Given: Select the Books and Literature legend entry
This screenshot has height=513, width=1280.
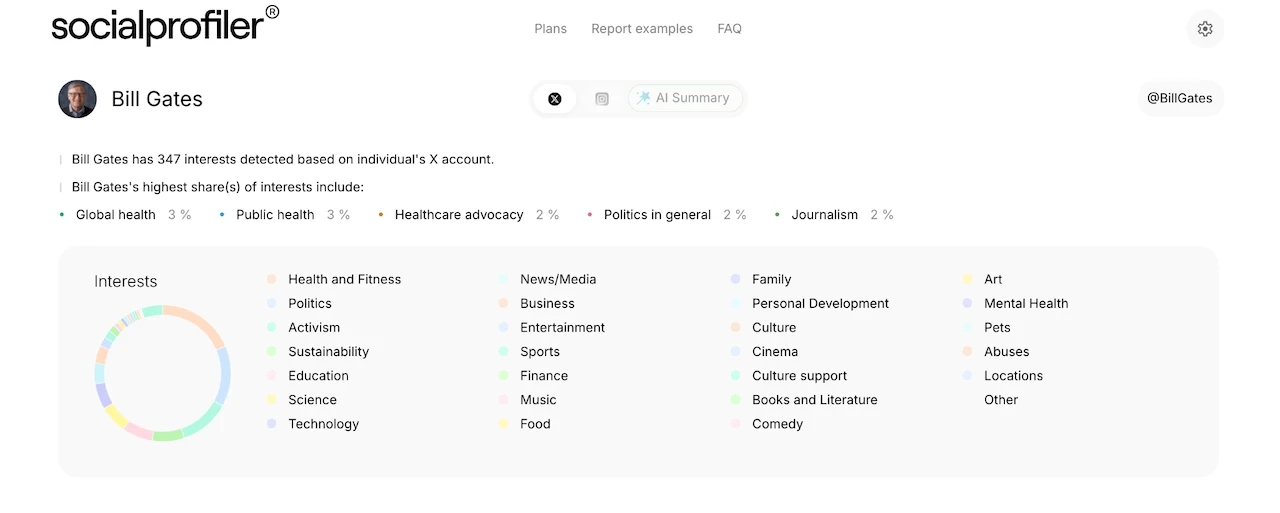Looking at the screenshot, I should 804,400.
